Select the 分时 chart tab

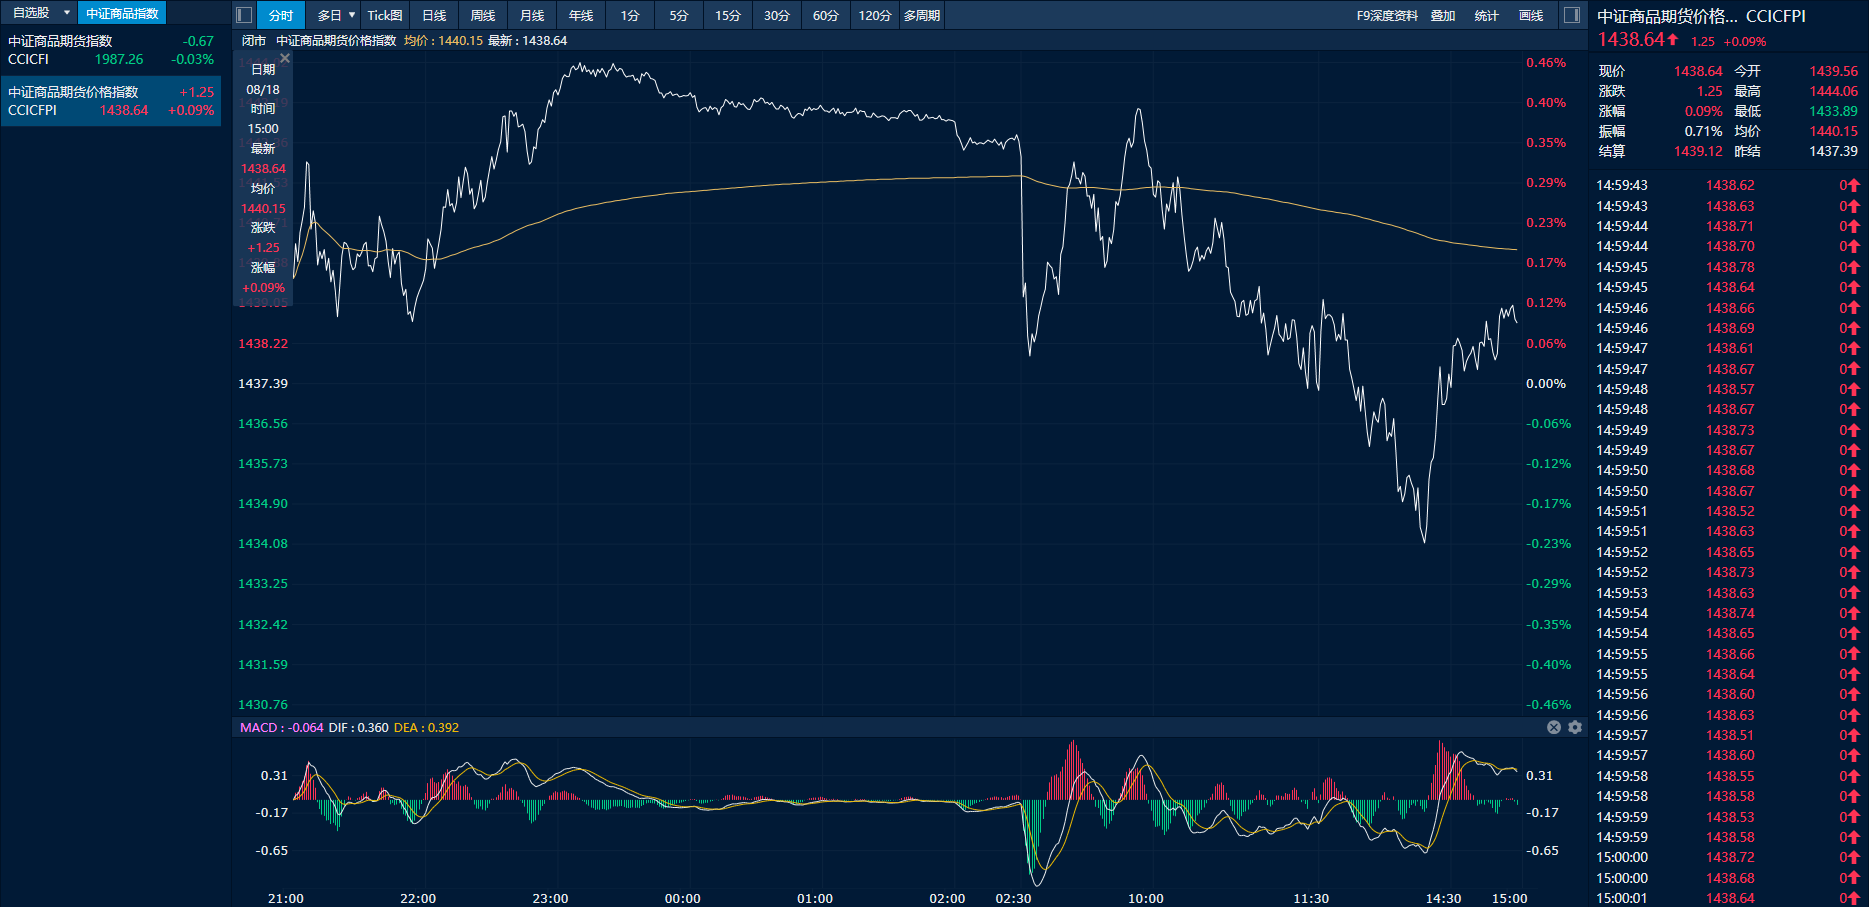click(x=281, y=15)
